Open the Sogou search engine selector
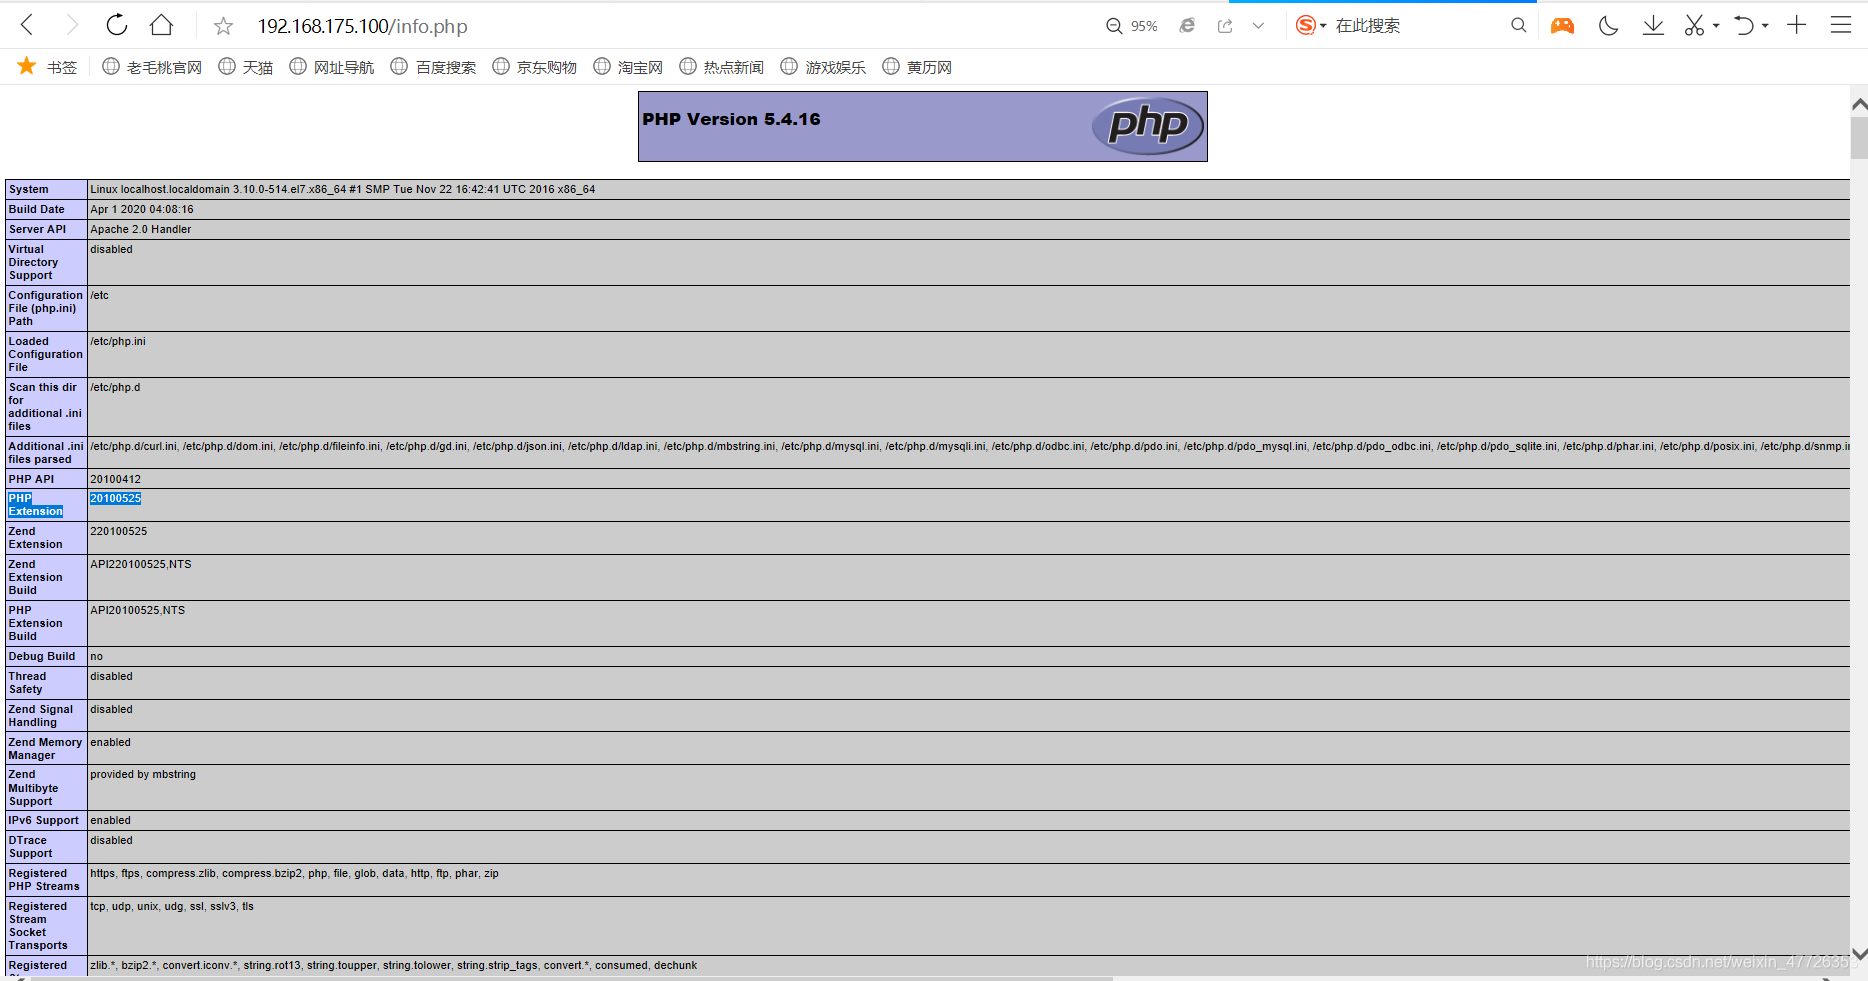 pos(1310,26)
